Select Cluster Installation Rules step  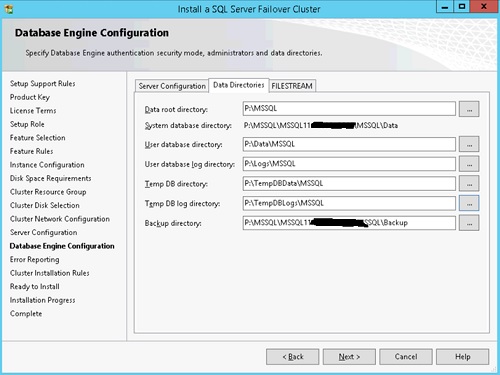click(x=50, y=273)
